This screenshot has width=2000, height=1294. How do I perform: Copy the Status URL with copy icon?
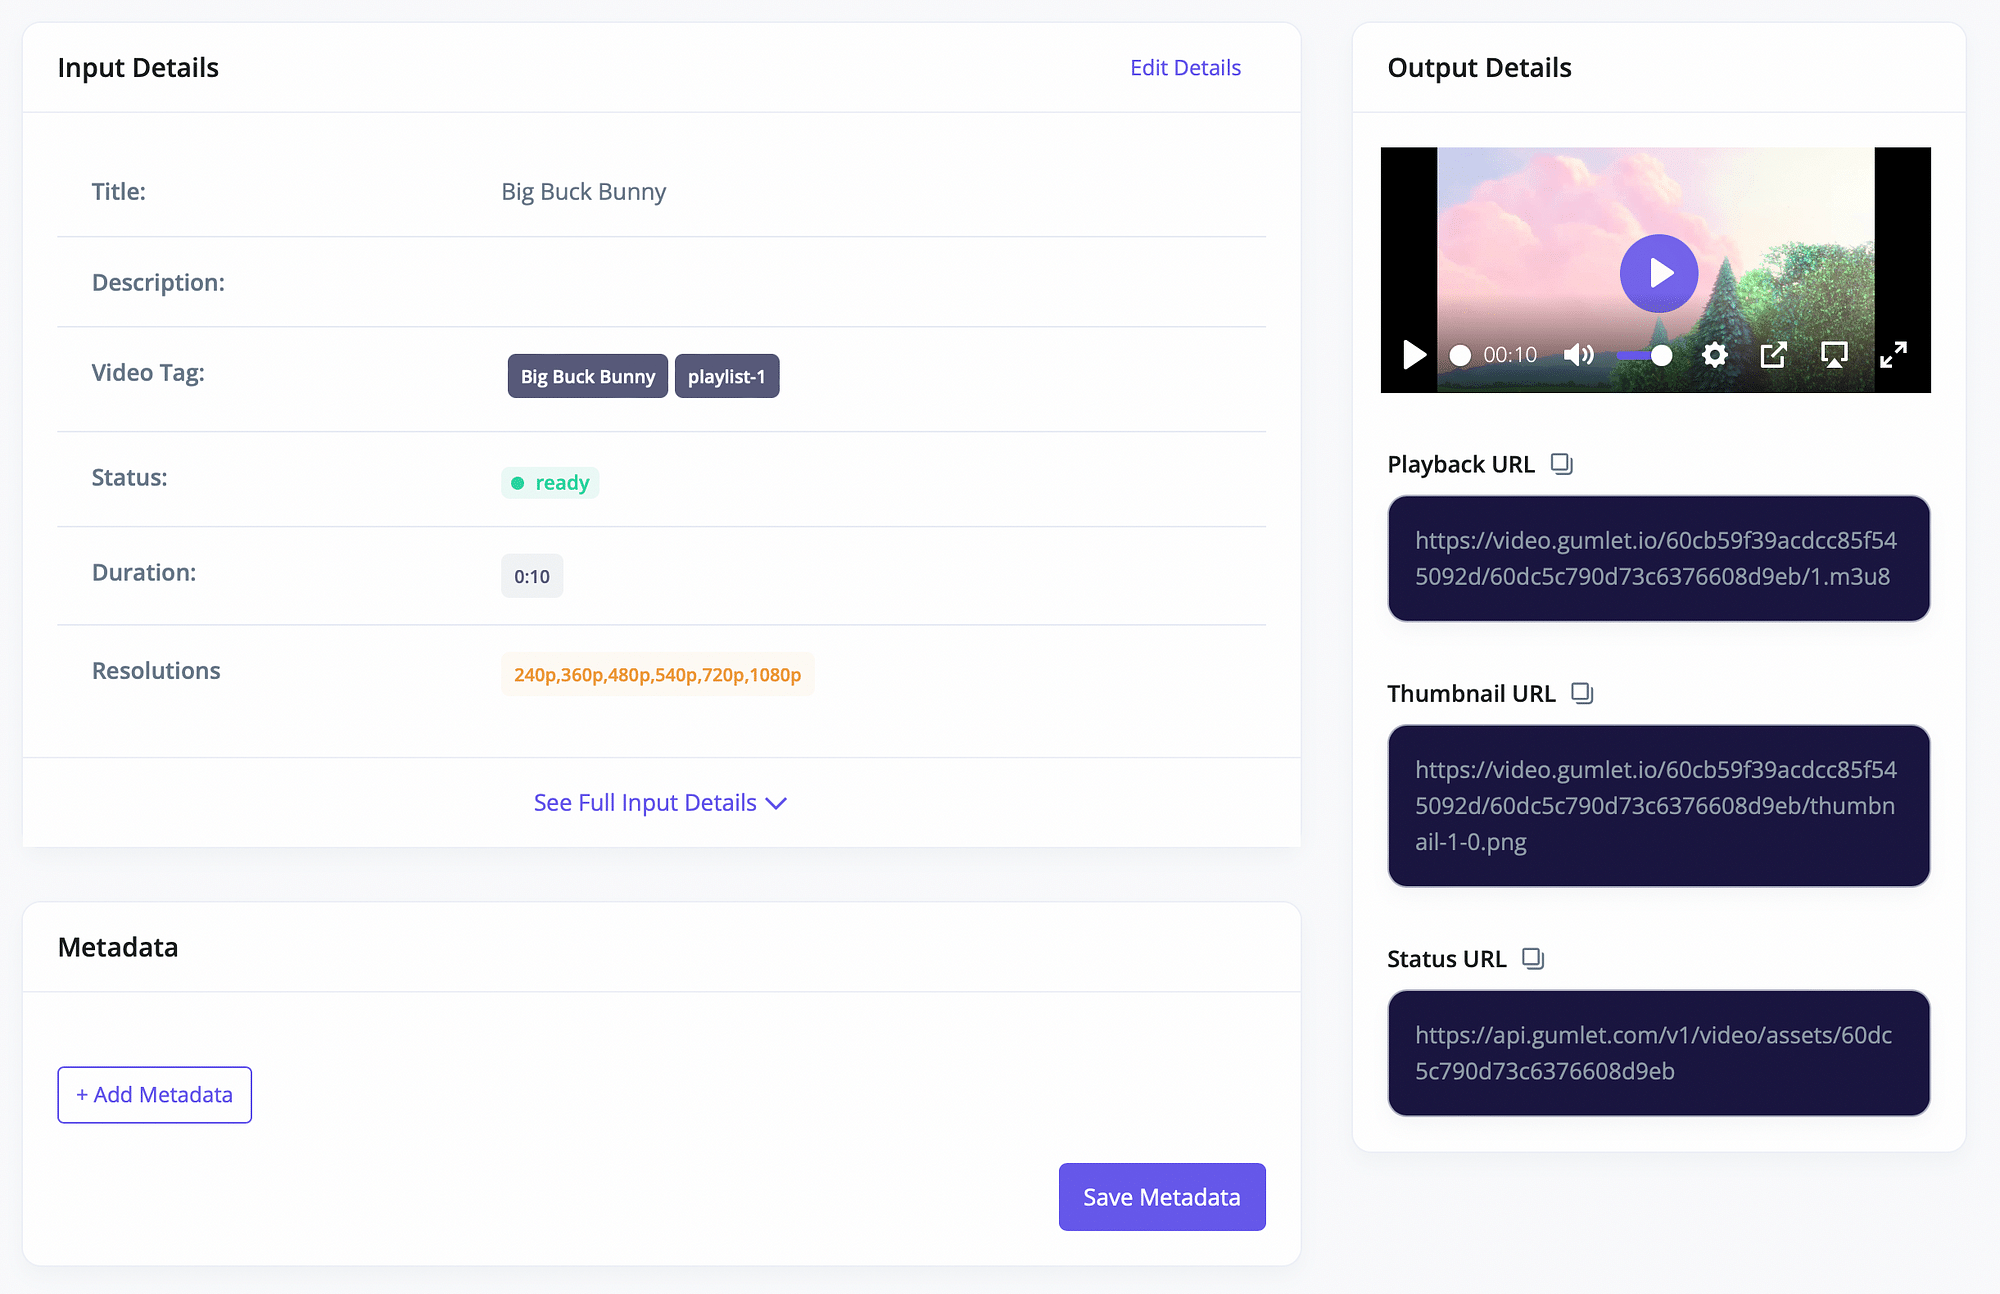1533,959
